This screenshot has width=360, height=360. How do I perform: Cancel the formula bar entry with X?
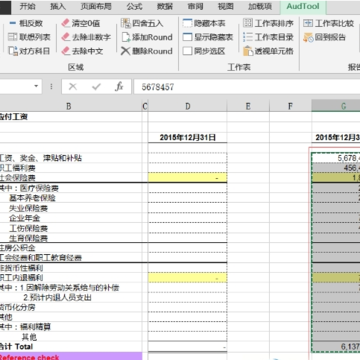(72, 87)
